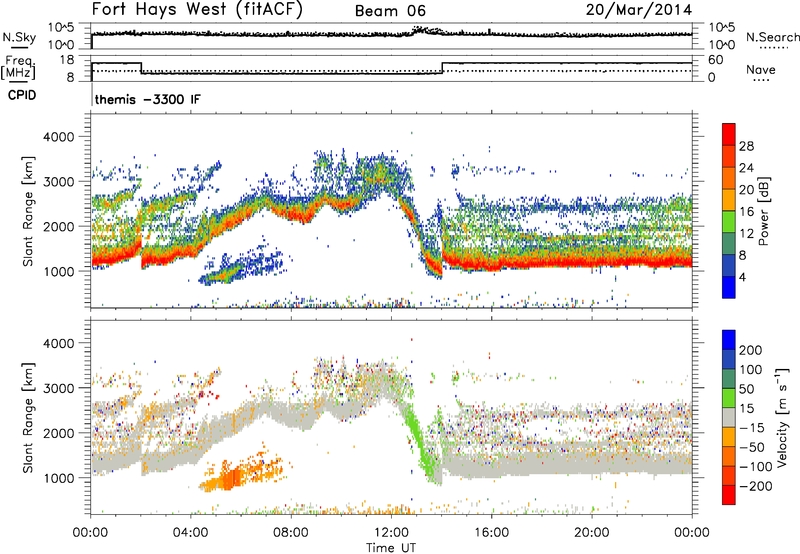Click the top blue segment of velocity colorbar
Viewport: 800px width, 554px height.
click(729, 340)
